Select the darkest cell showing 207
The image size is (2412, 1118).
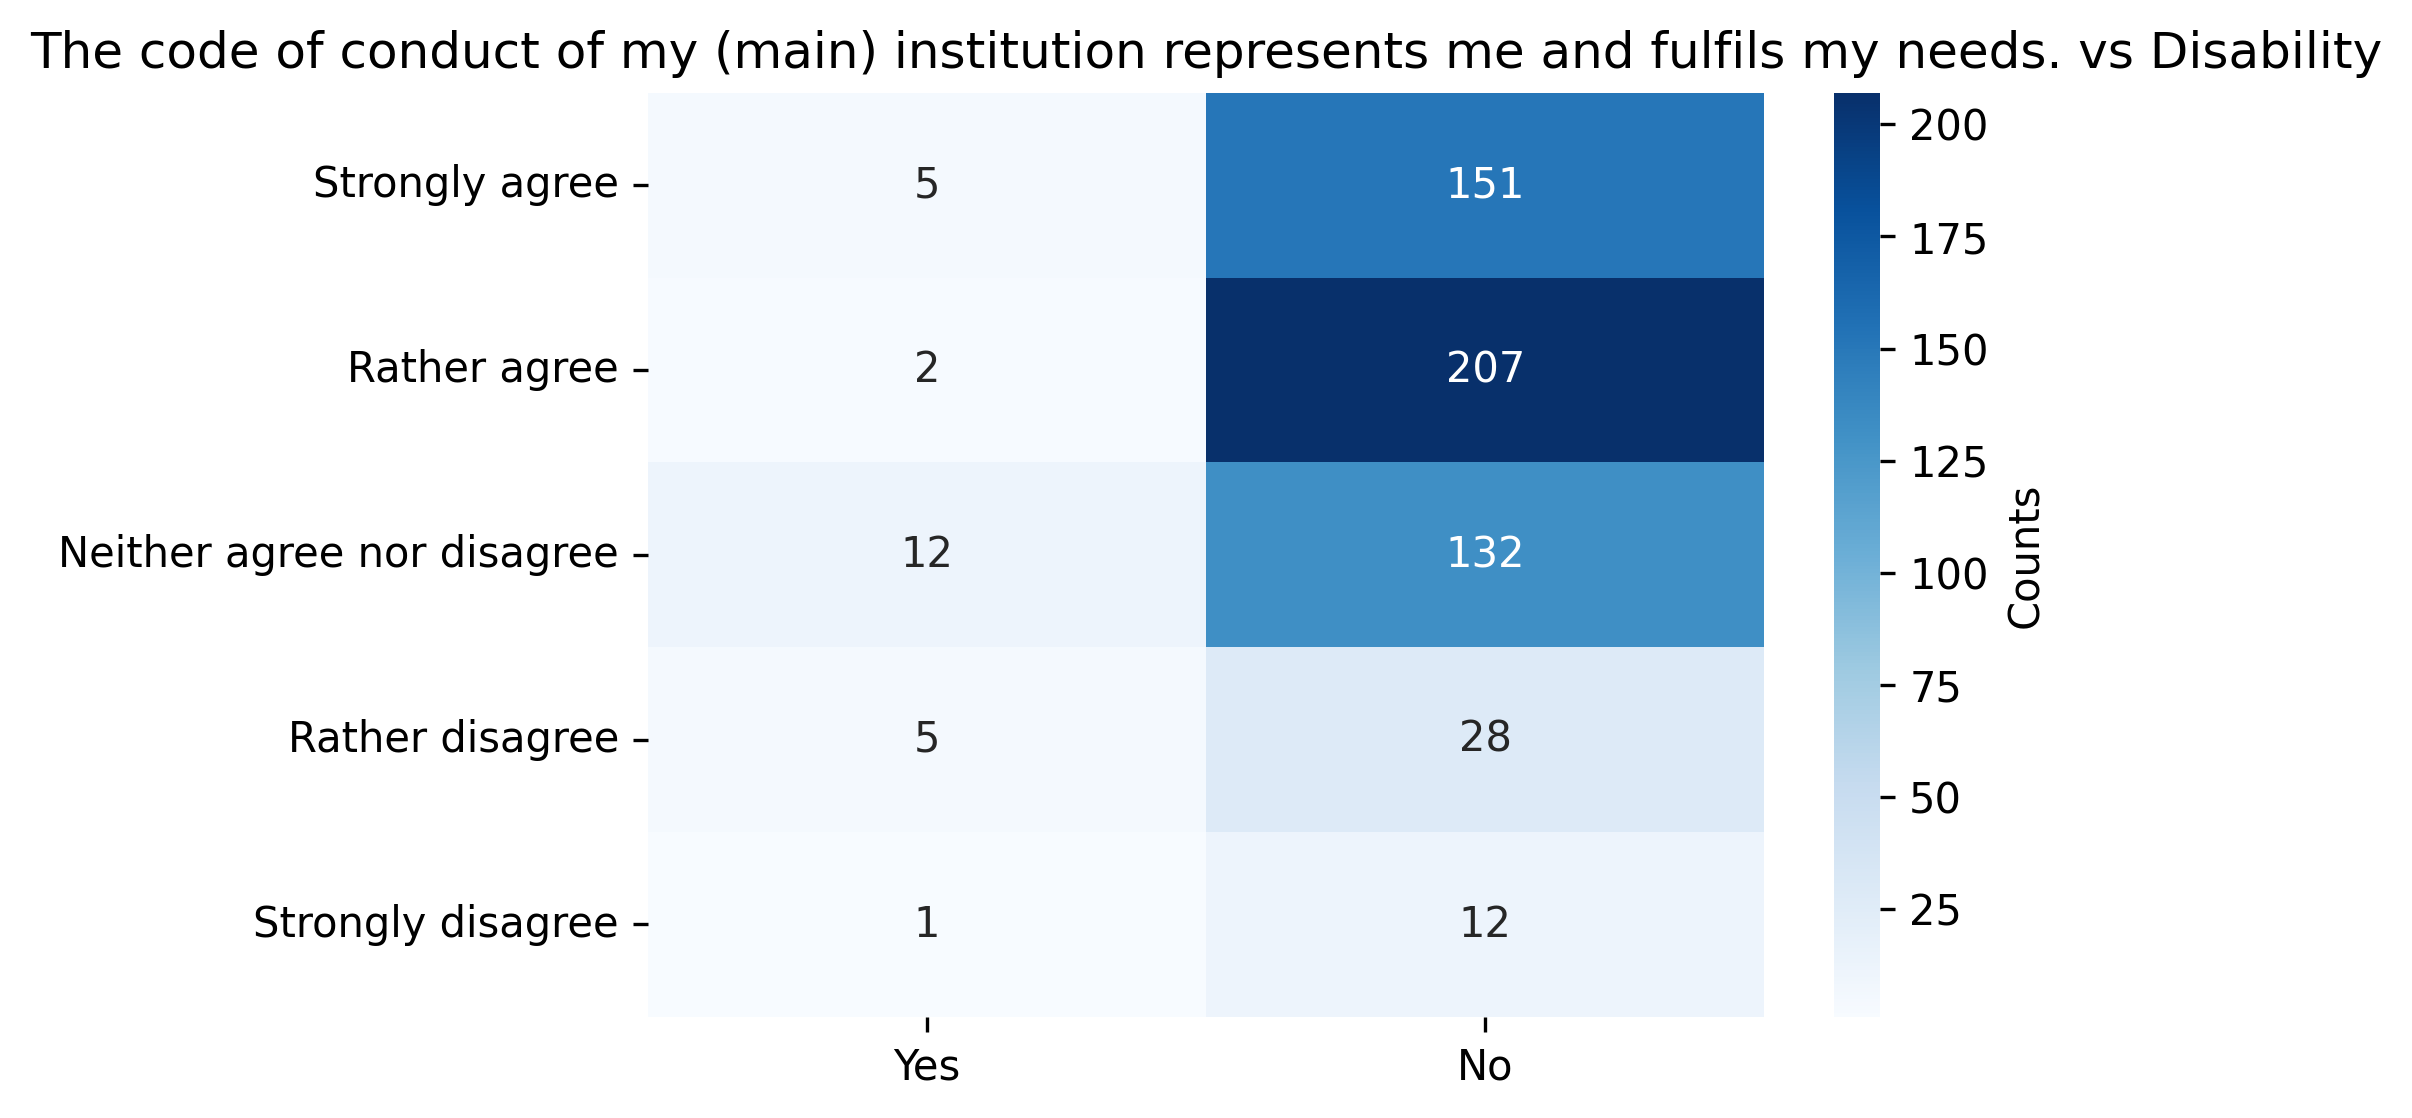pyautogui.click(x=1484, y=369)
